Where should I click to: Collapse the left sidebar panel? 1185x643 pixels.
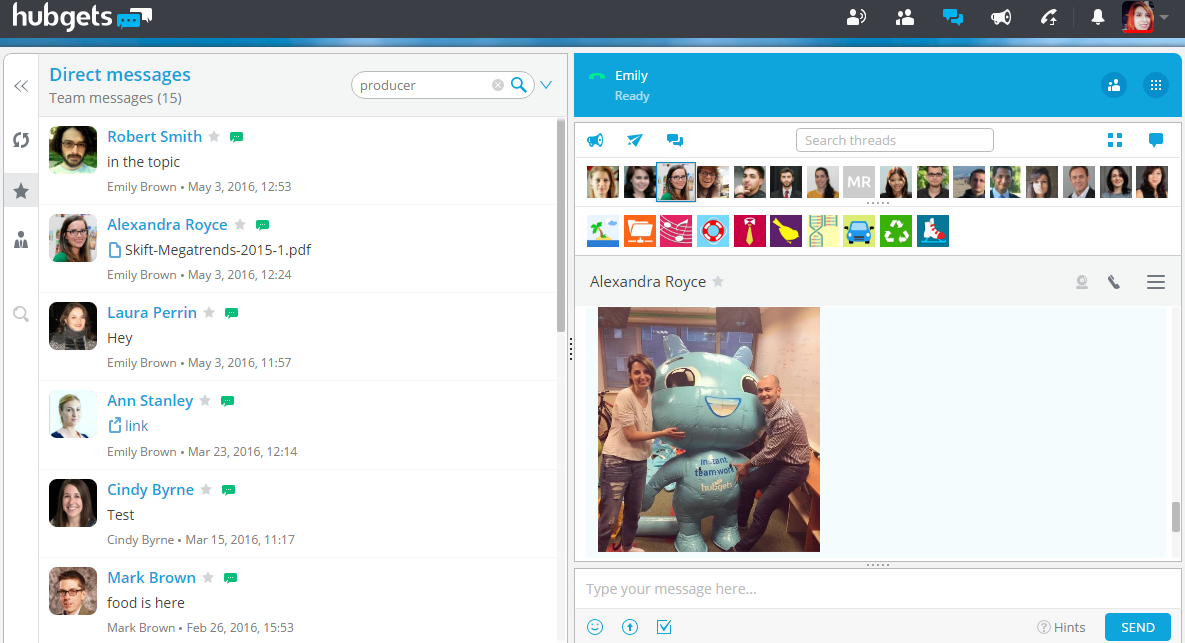coord(21,86)
